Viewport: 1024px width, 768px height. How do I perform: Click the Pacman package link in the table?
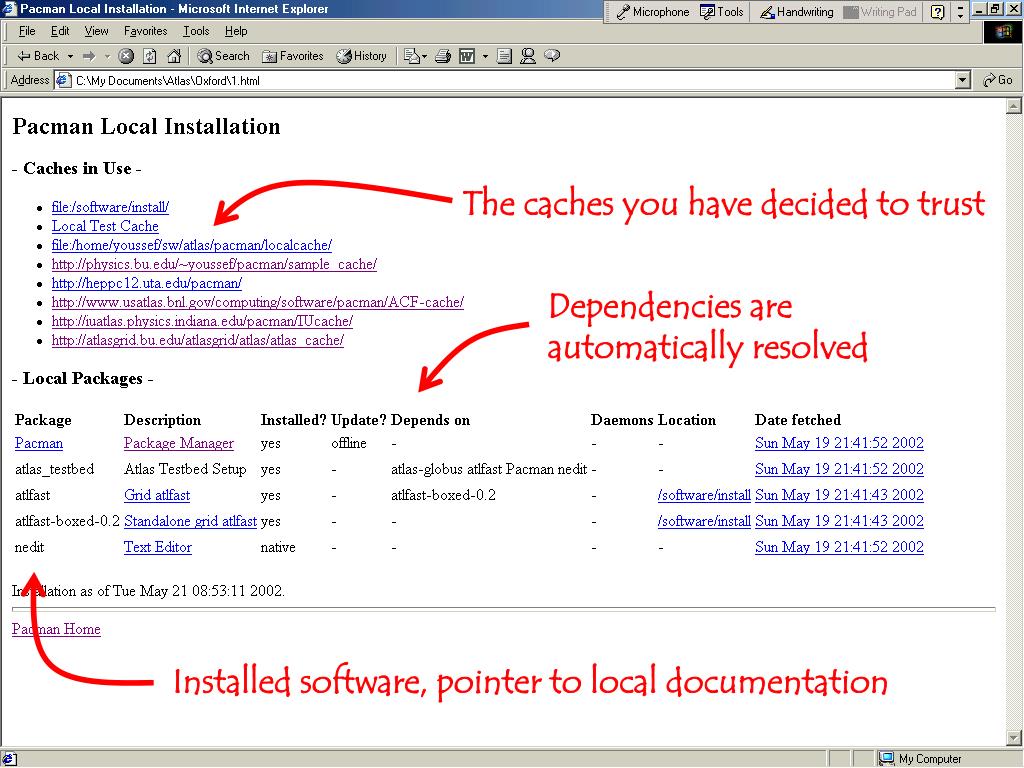(39, 443)
